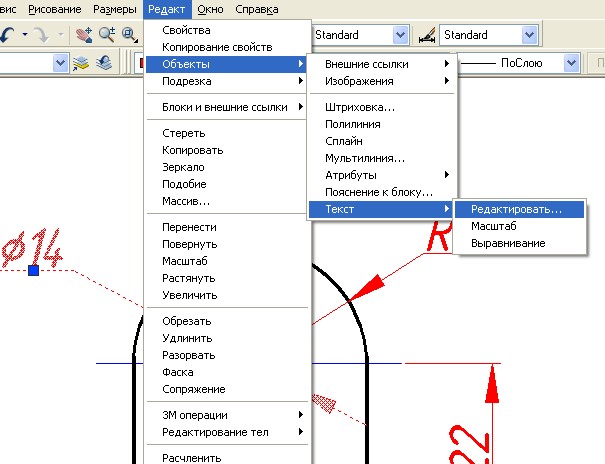Expand the Текст submenu entry
Image resolution: width=605 pixels, height=464 pixels.
(381, 209)
